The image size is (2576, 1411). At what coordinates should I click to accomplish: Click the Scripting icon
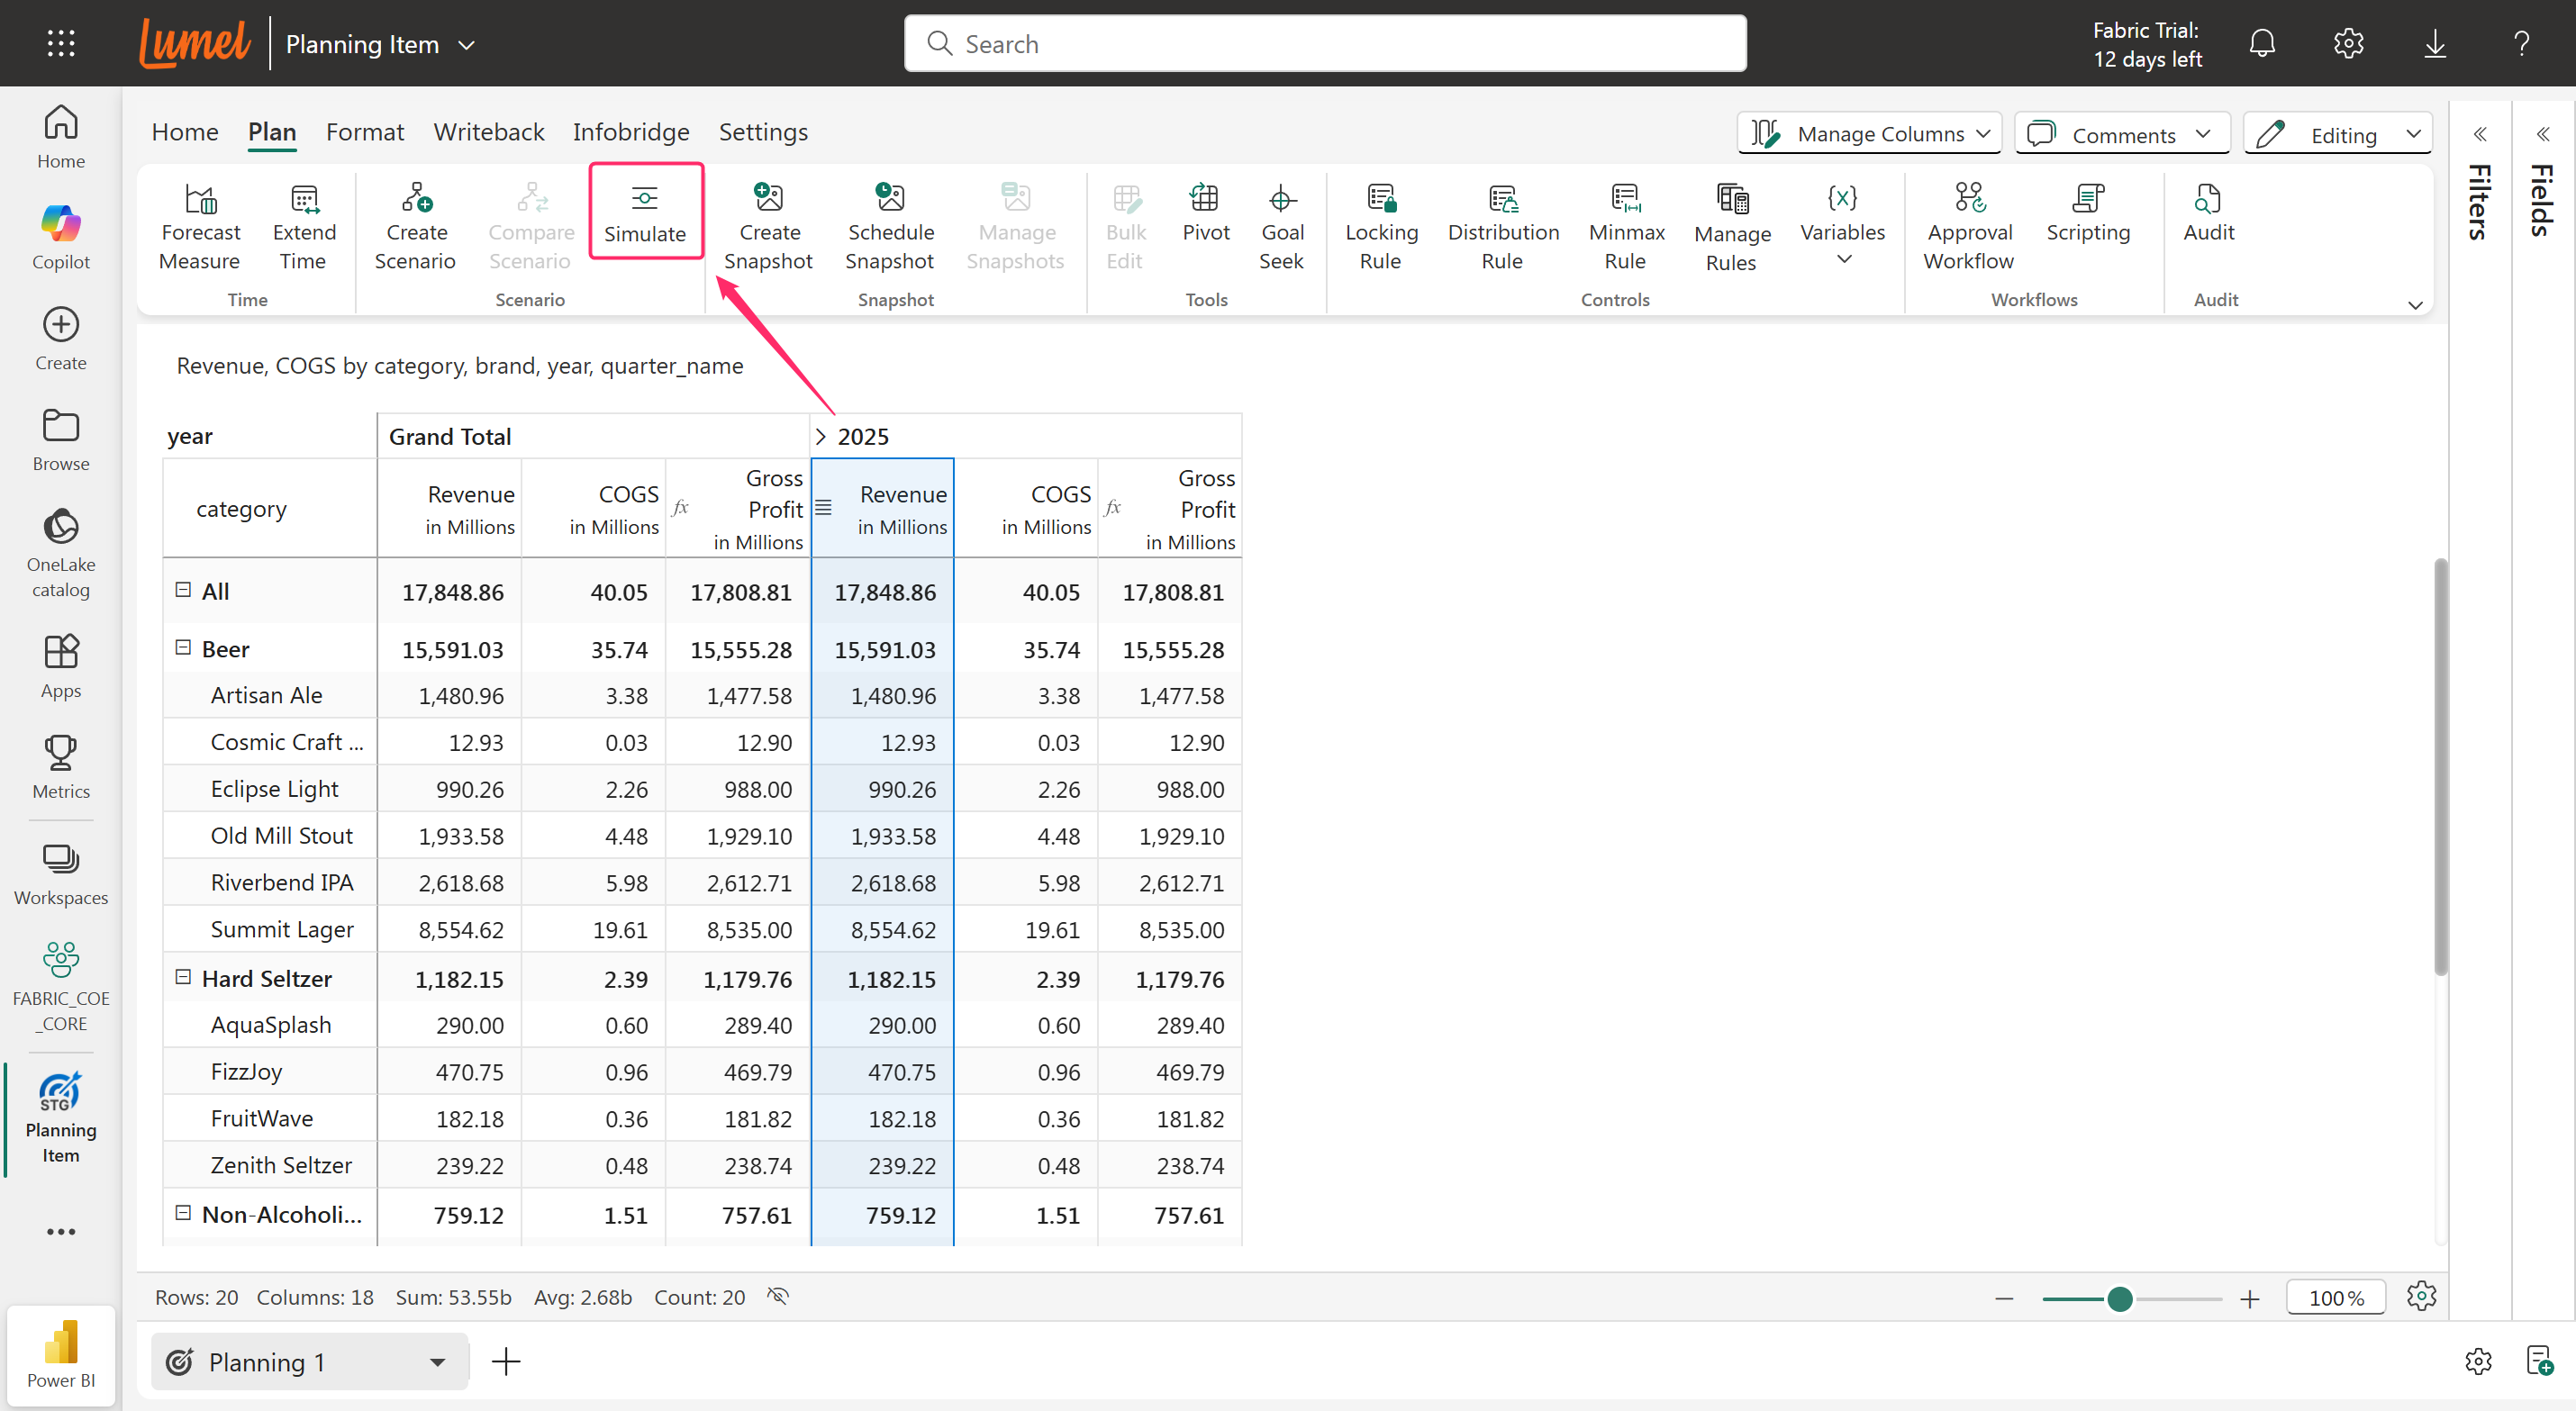[x=2087, y=198]
